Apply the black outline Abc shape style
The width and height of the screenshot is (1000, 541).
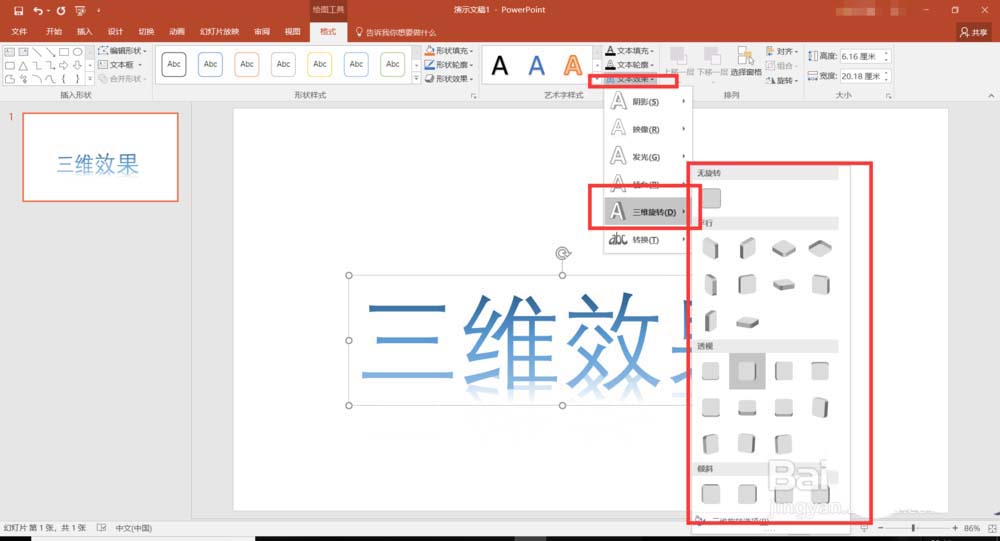[x=174, y=64]
